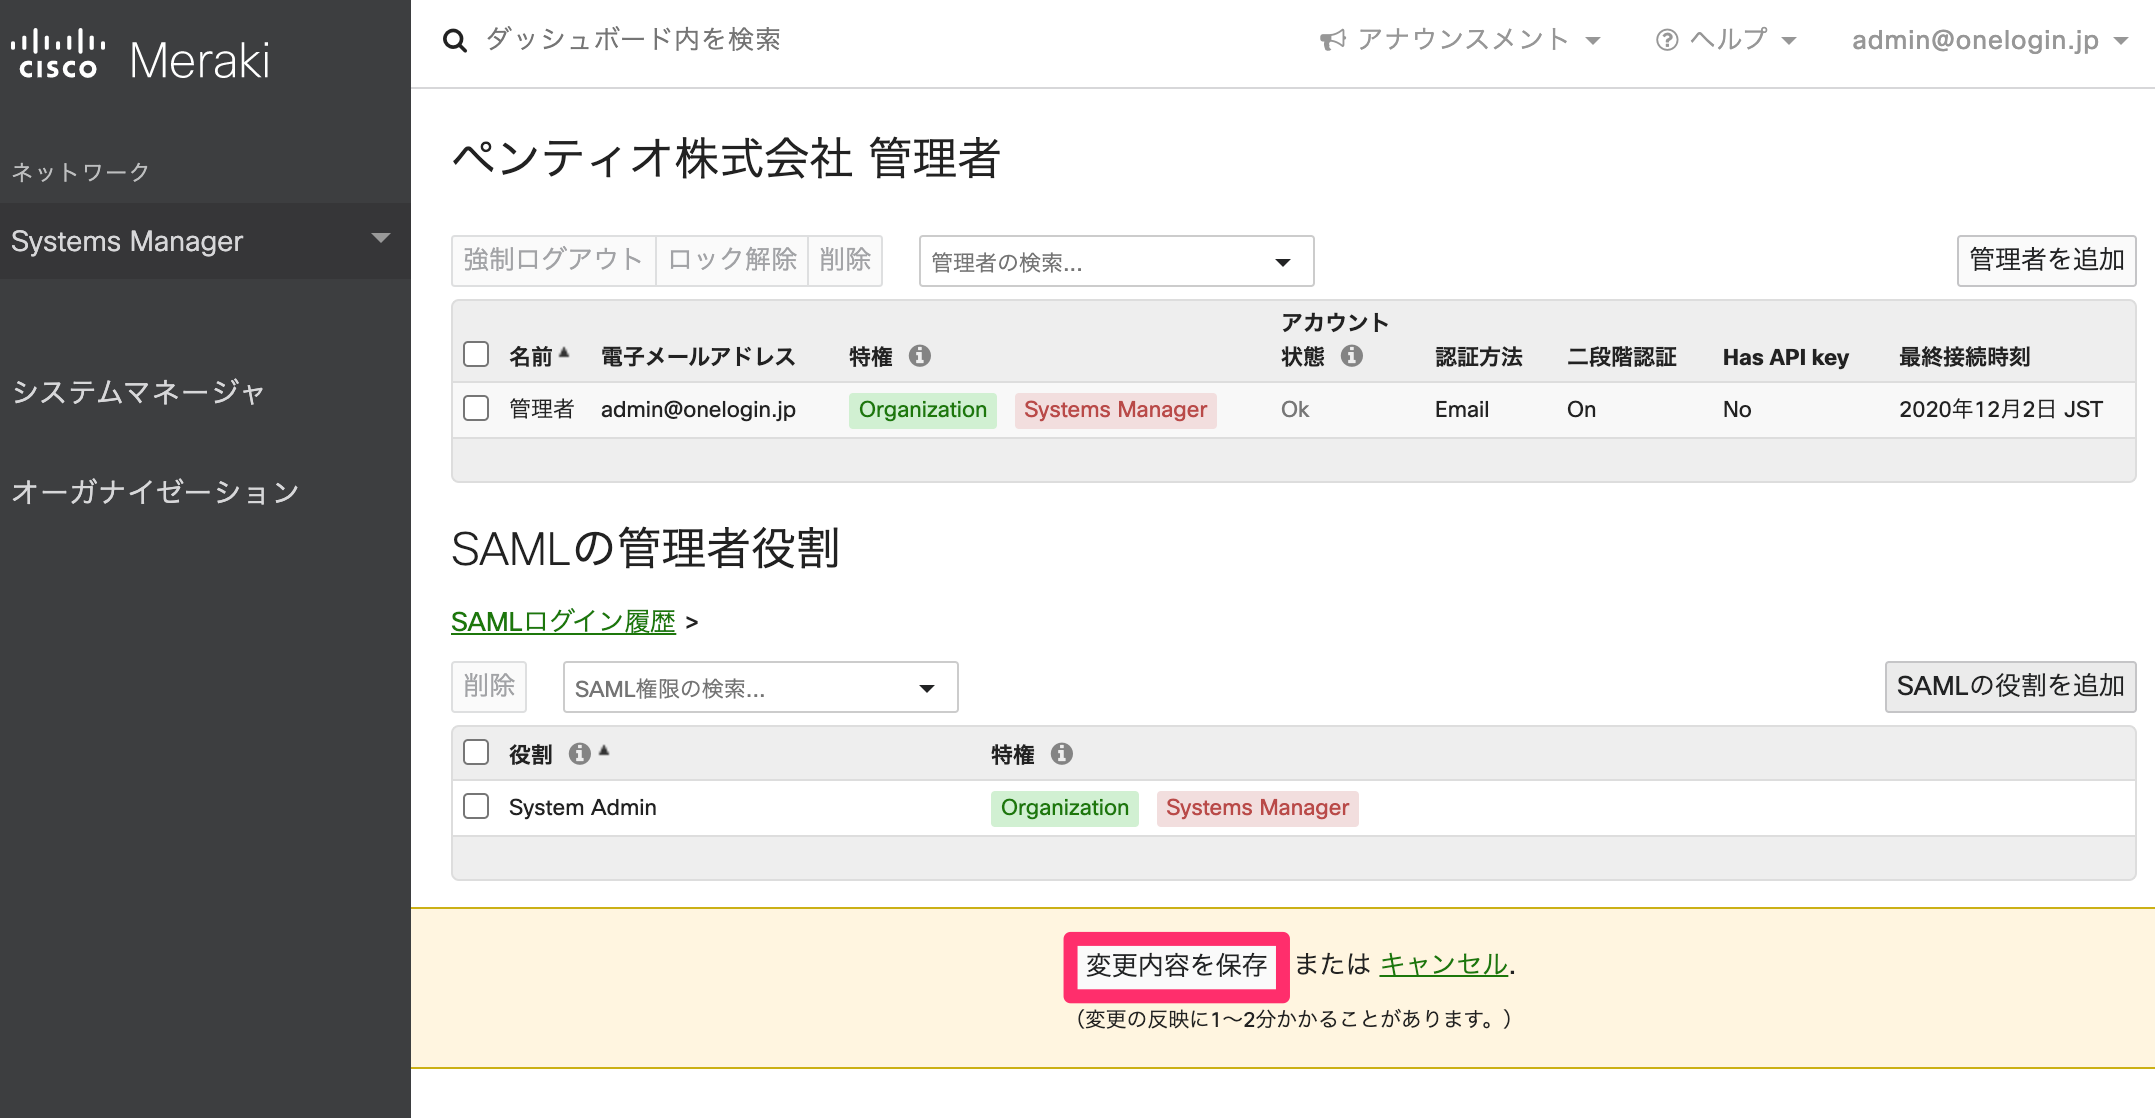Check the 管理者 admin@onelogin.jp row checkbox
The height and width of the screenshot is (1118, 2155).
click(476, 408)
